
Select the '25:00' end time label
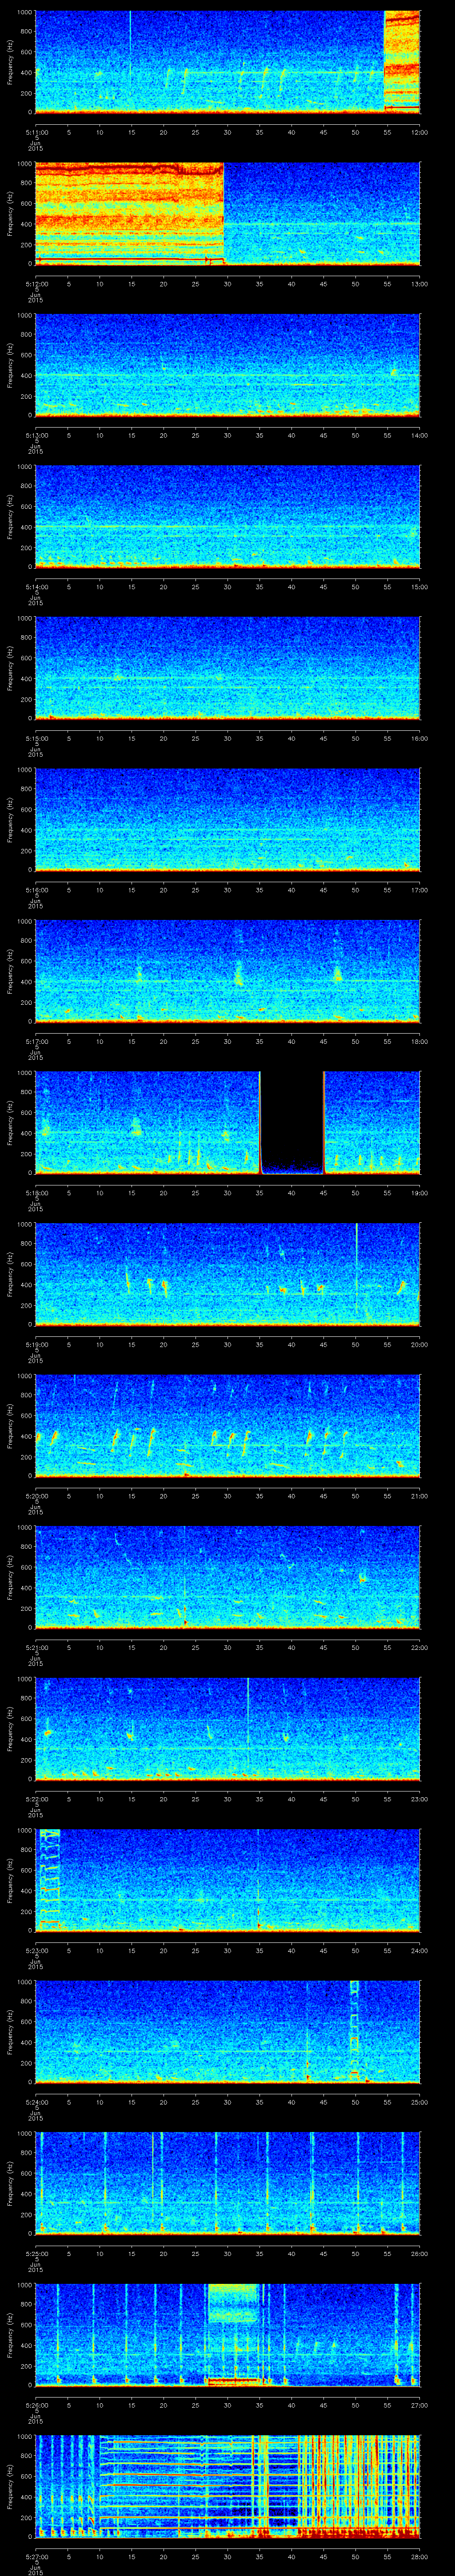pos(419,2101)
